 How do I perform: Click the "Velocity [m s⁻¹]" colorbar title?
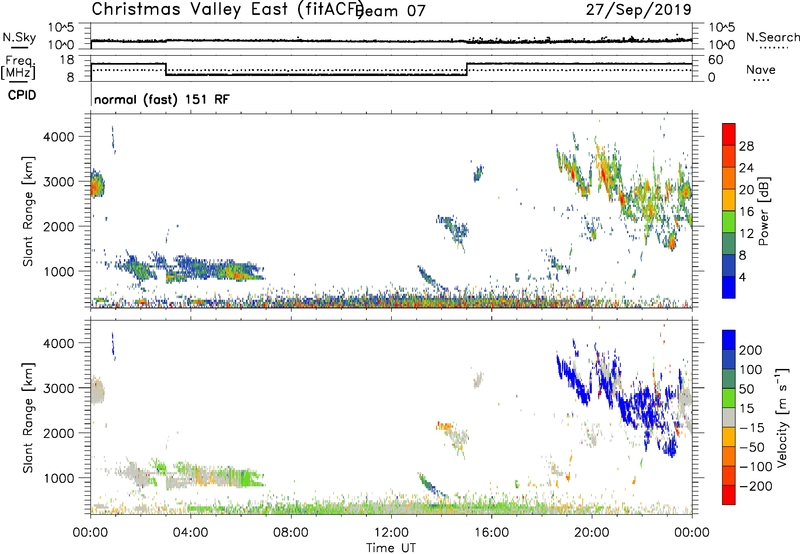(x=782, y=417)
